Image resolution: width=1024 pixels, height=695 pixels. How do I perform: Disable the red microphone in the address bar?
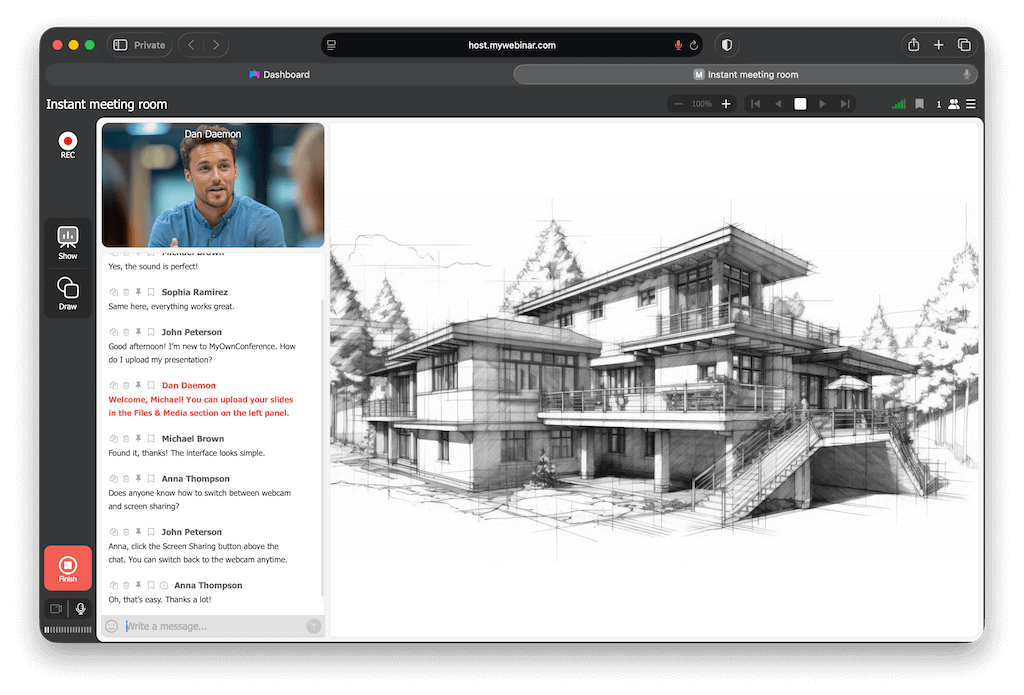click(x=679, y=44)
